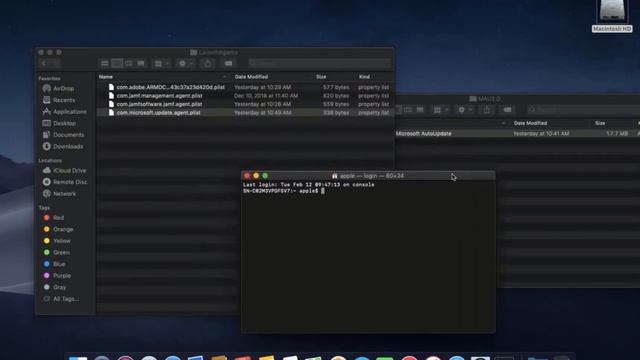Open gear action menu in MAU2.0 toolbar
The image size is (640, 360).
(x=464, y=110)
